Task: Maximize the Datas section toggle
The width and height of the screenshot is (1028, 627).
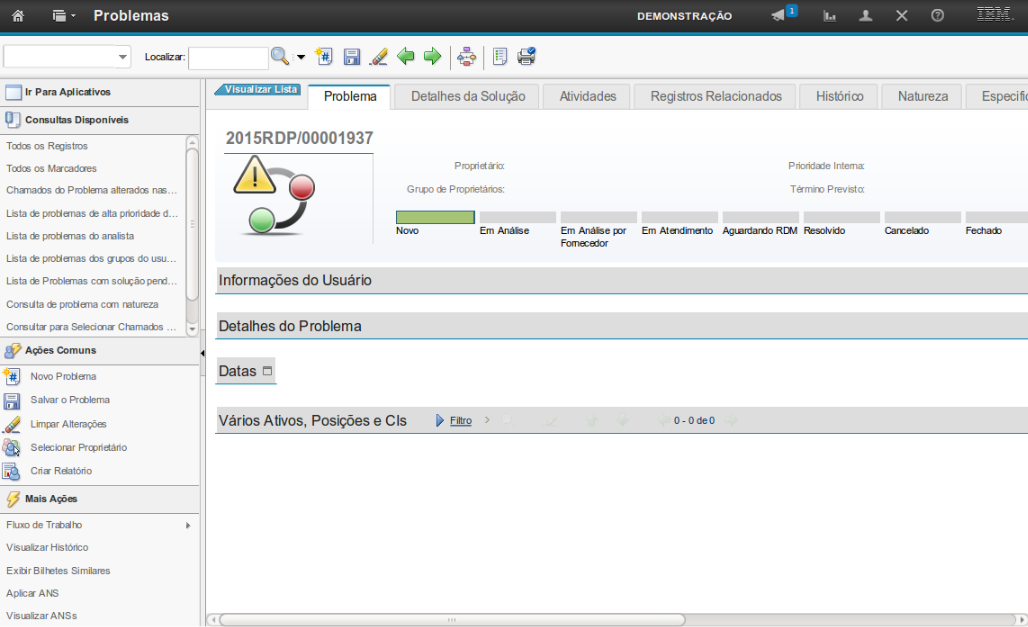Action: point(267,371)
